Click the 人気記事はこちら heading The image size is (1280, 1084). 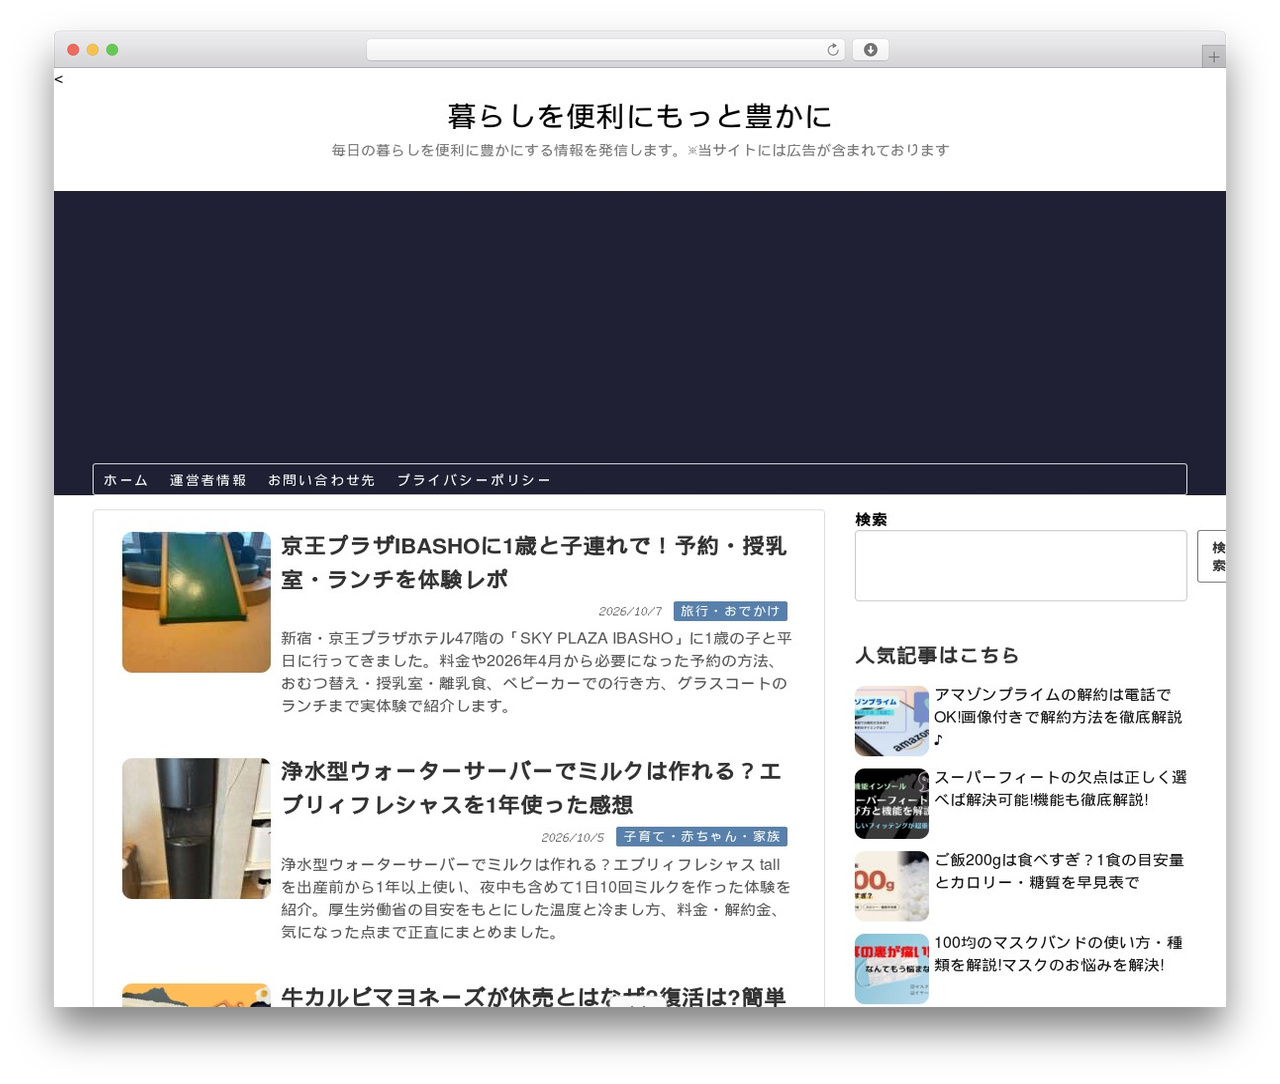[937, 655]
